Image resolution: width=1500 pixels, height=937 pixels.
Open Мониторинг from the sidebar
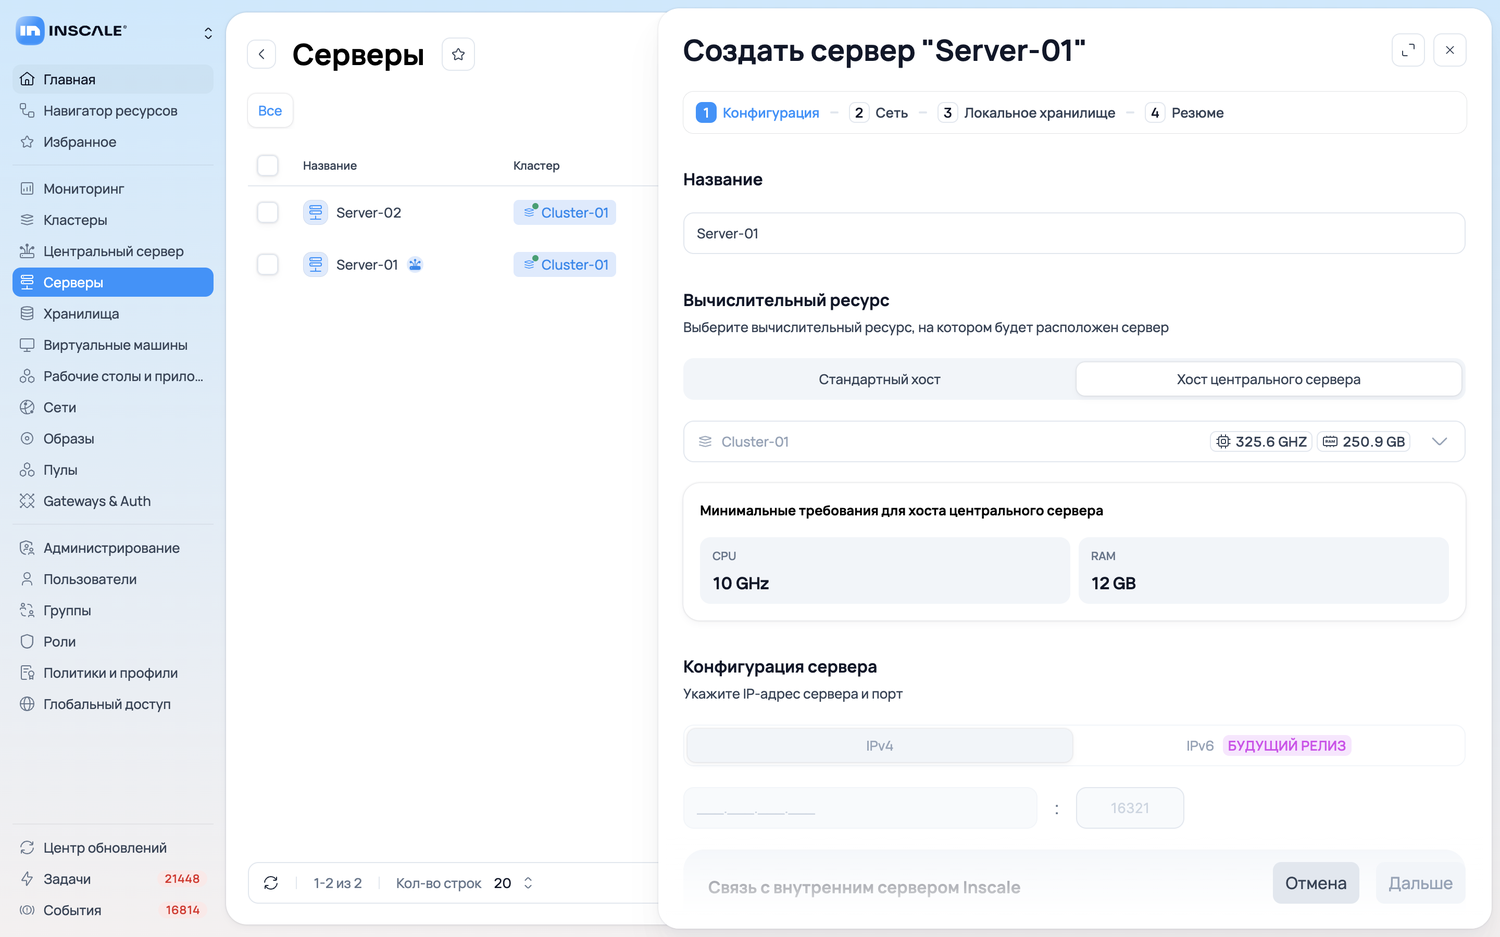pos(113,189)
